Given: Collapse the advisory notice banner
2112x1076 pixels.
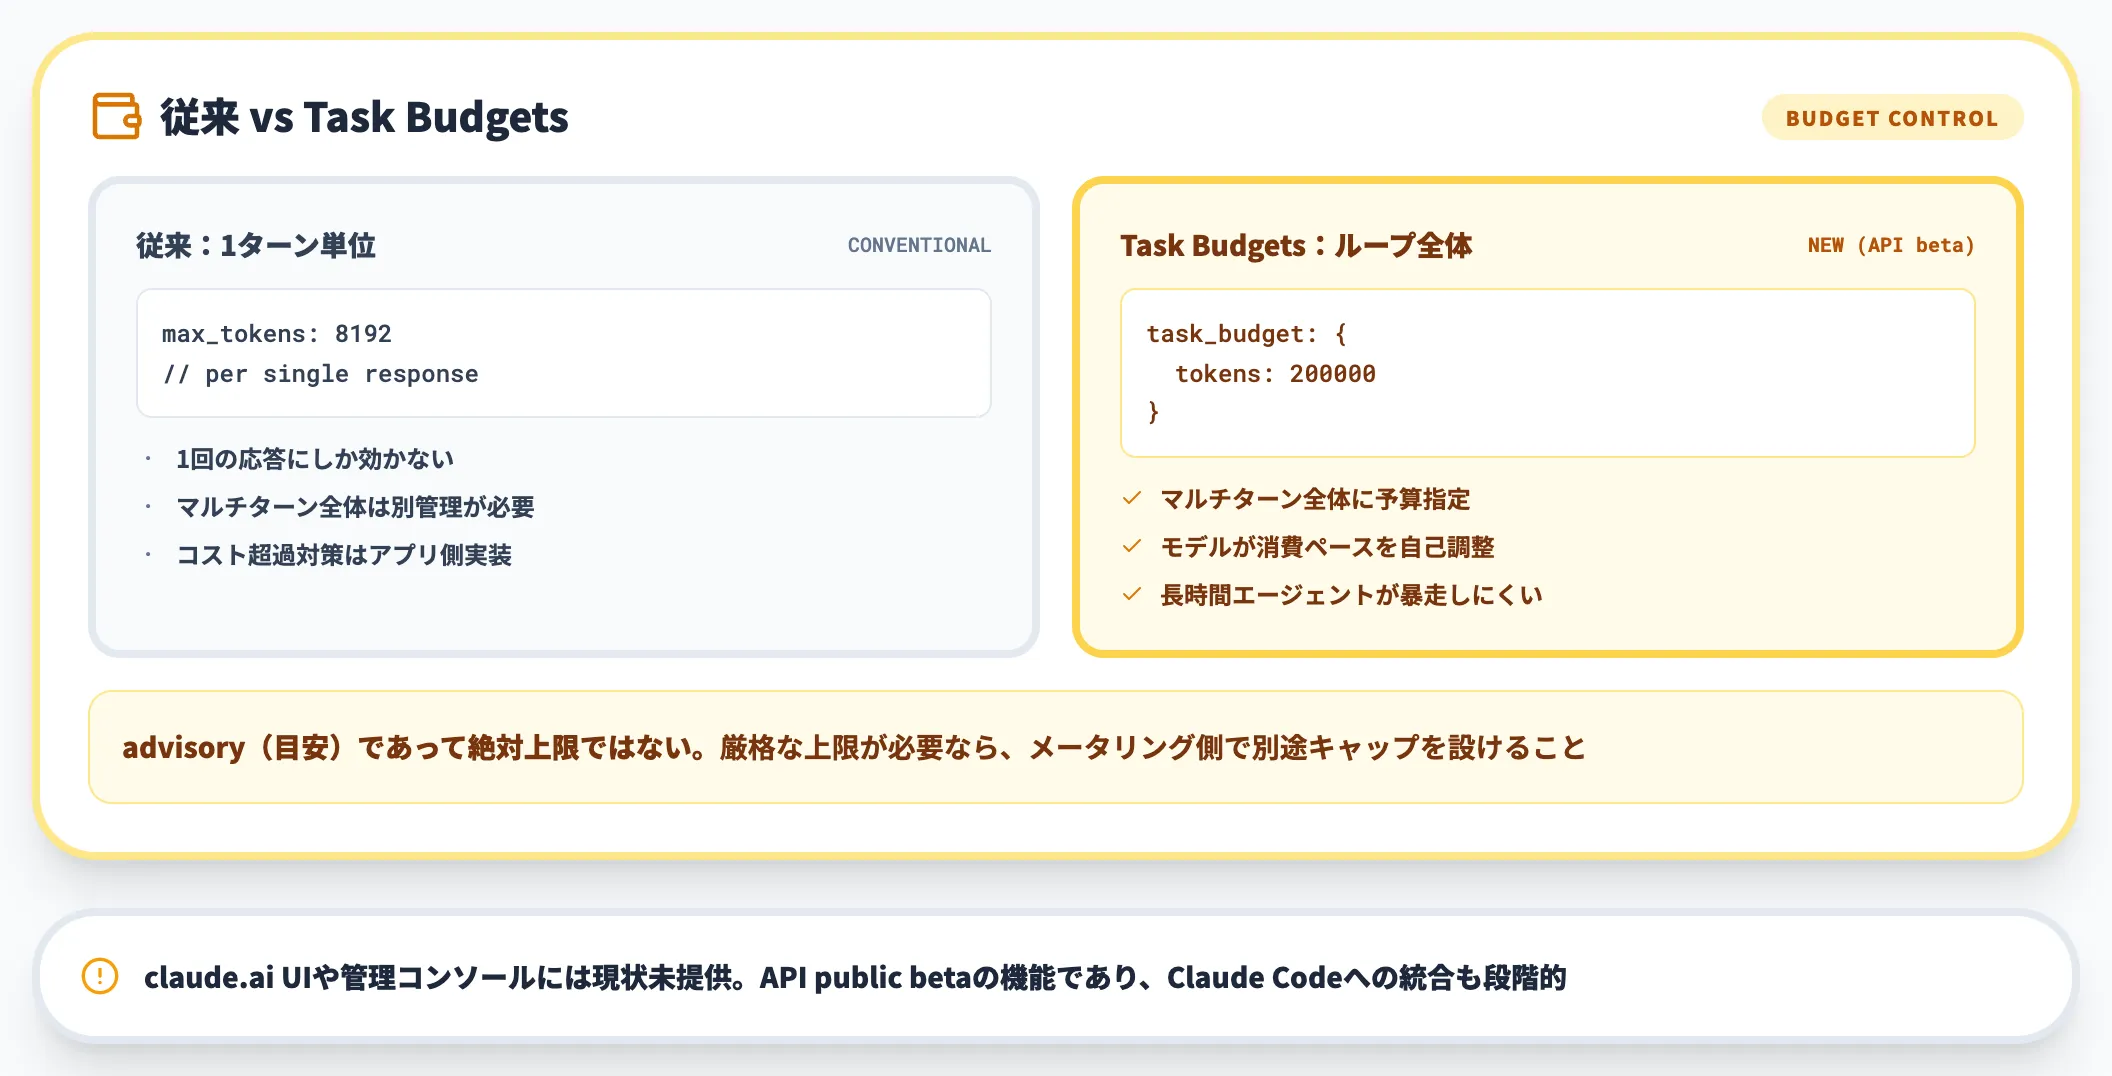Looking at the screenshot, I should click(x=1056, y=748).
